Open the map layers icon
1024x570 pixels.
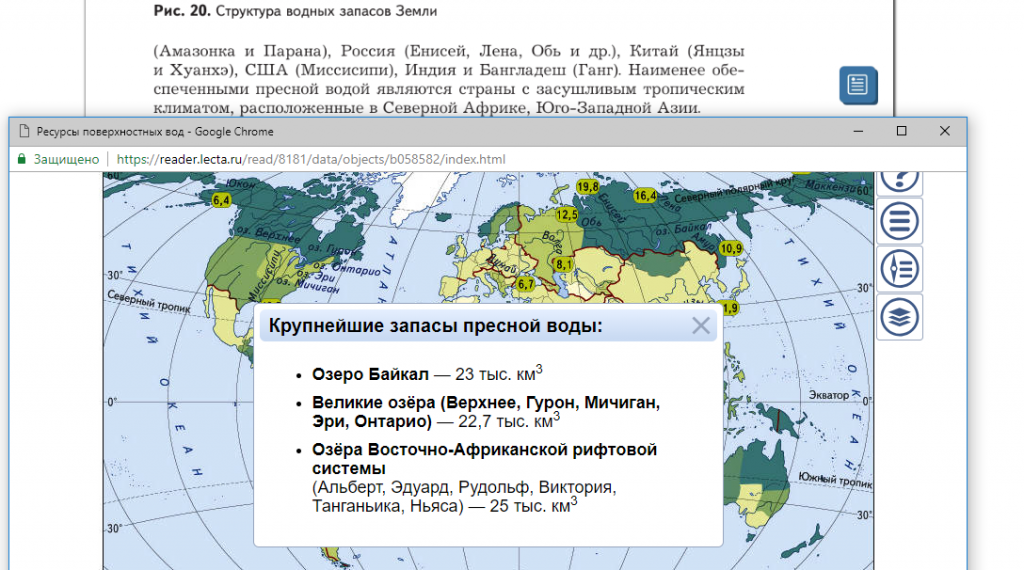[x=899, y=317]
